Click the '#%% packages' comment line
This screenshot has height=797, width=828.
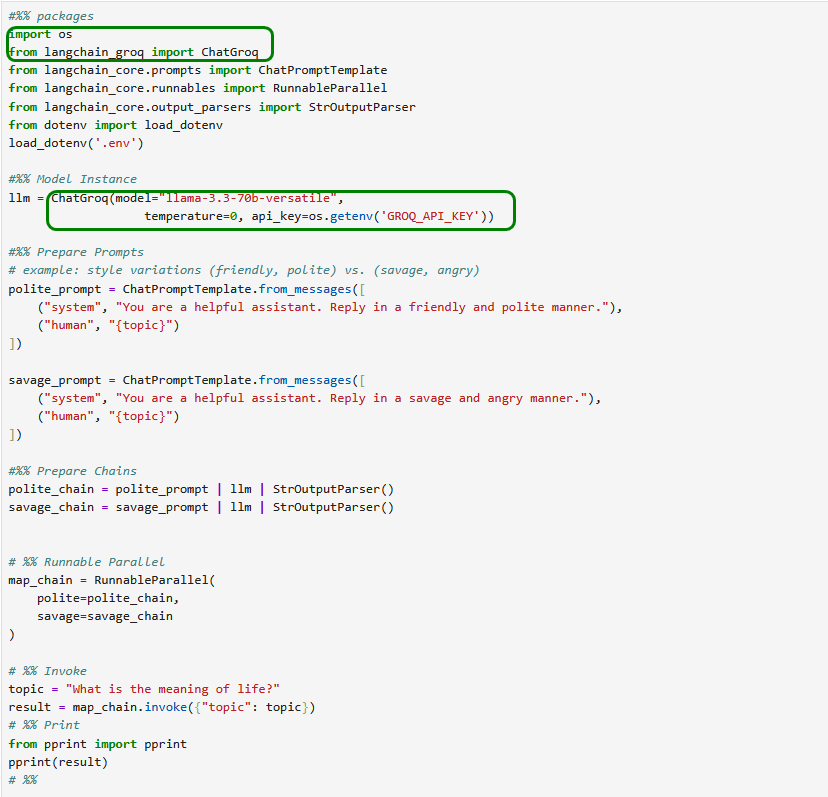point(51,16)
